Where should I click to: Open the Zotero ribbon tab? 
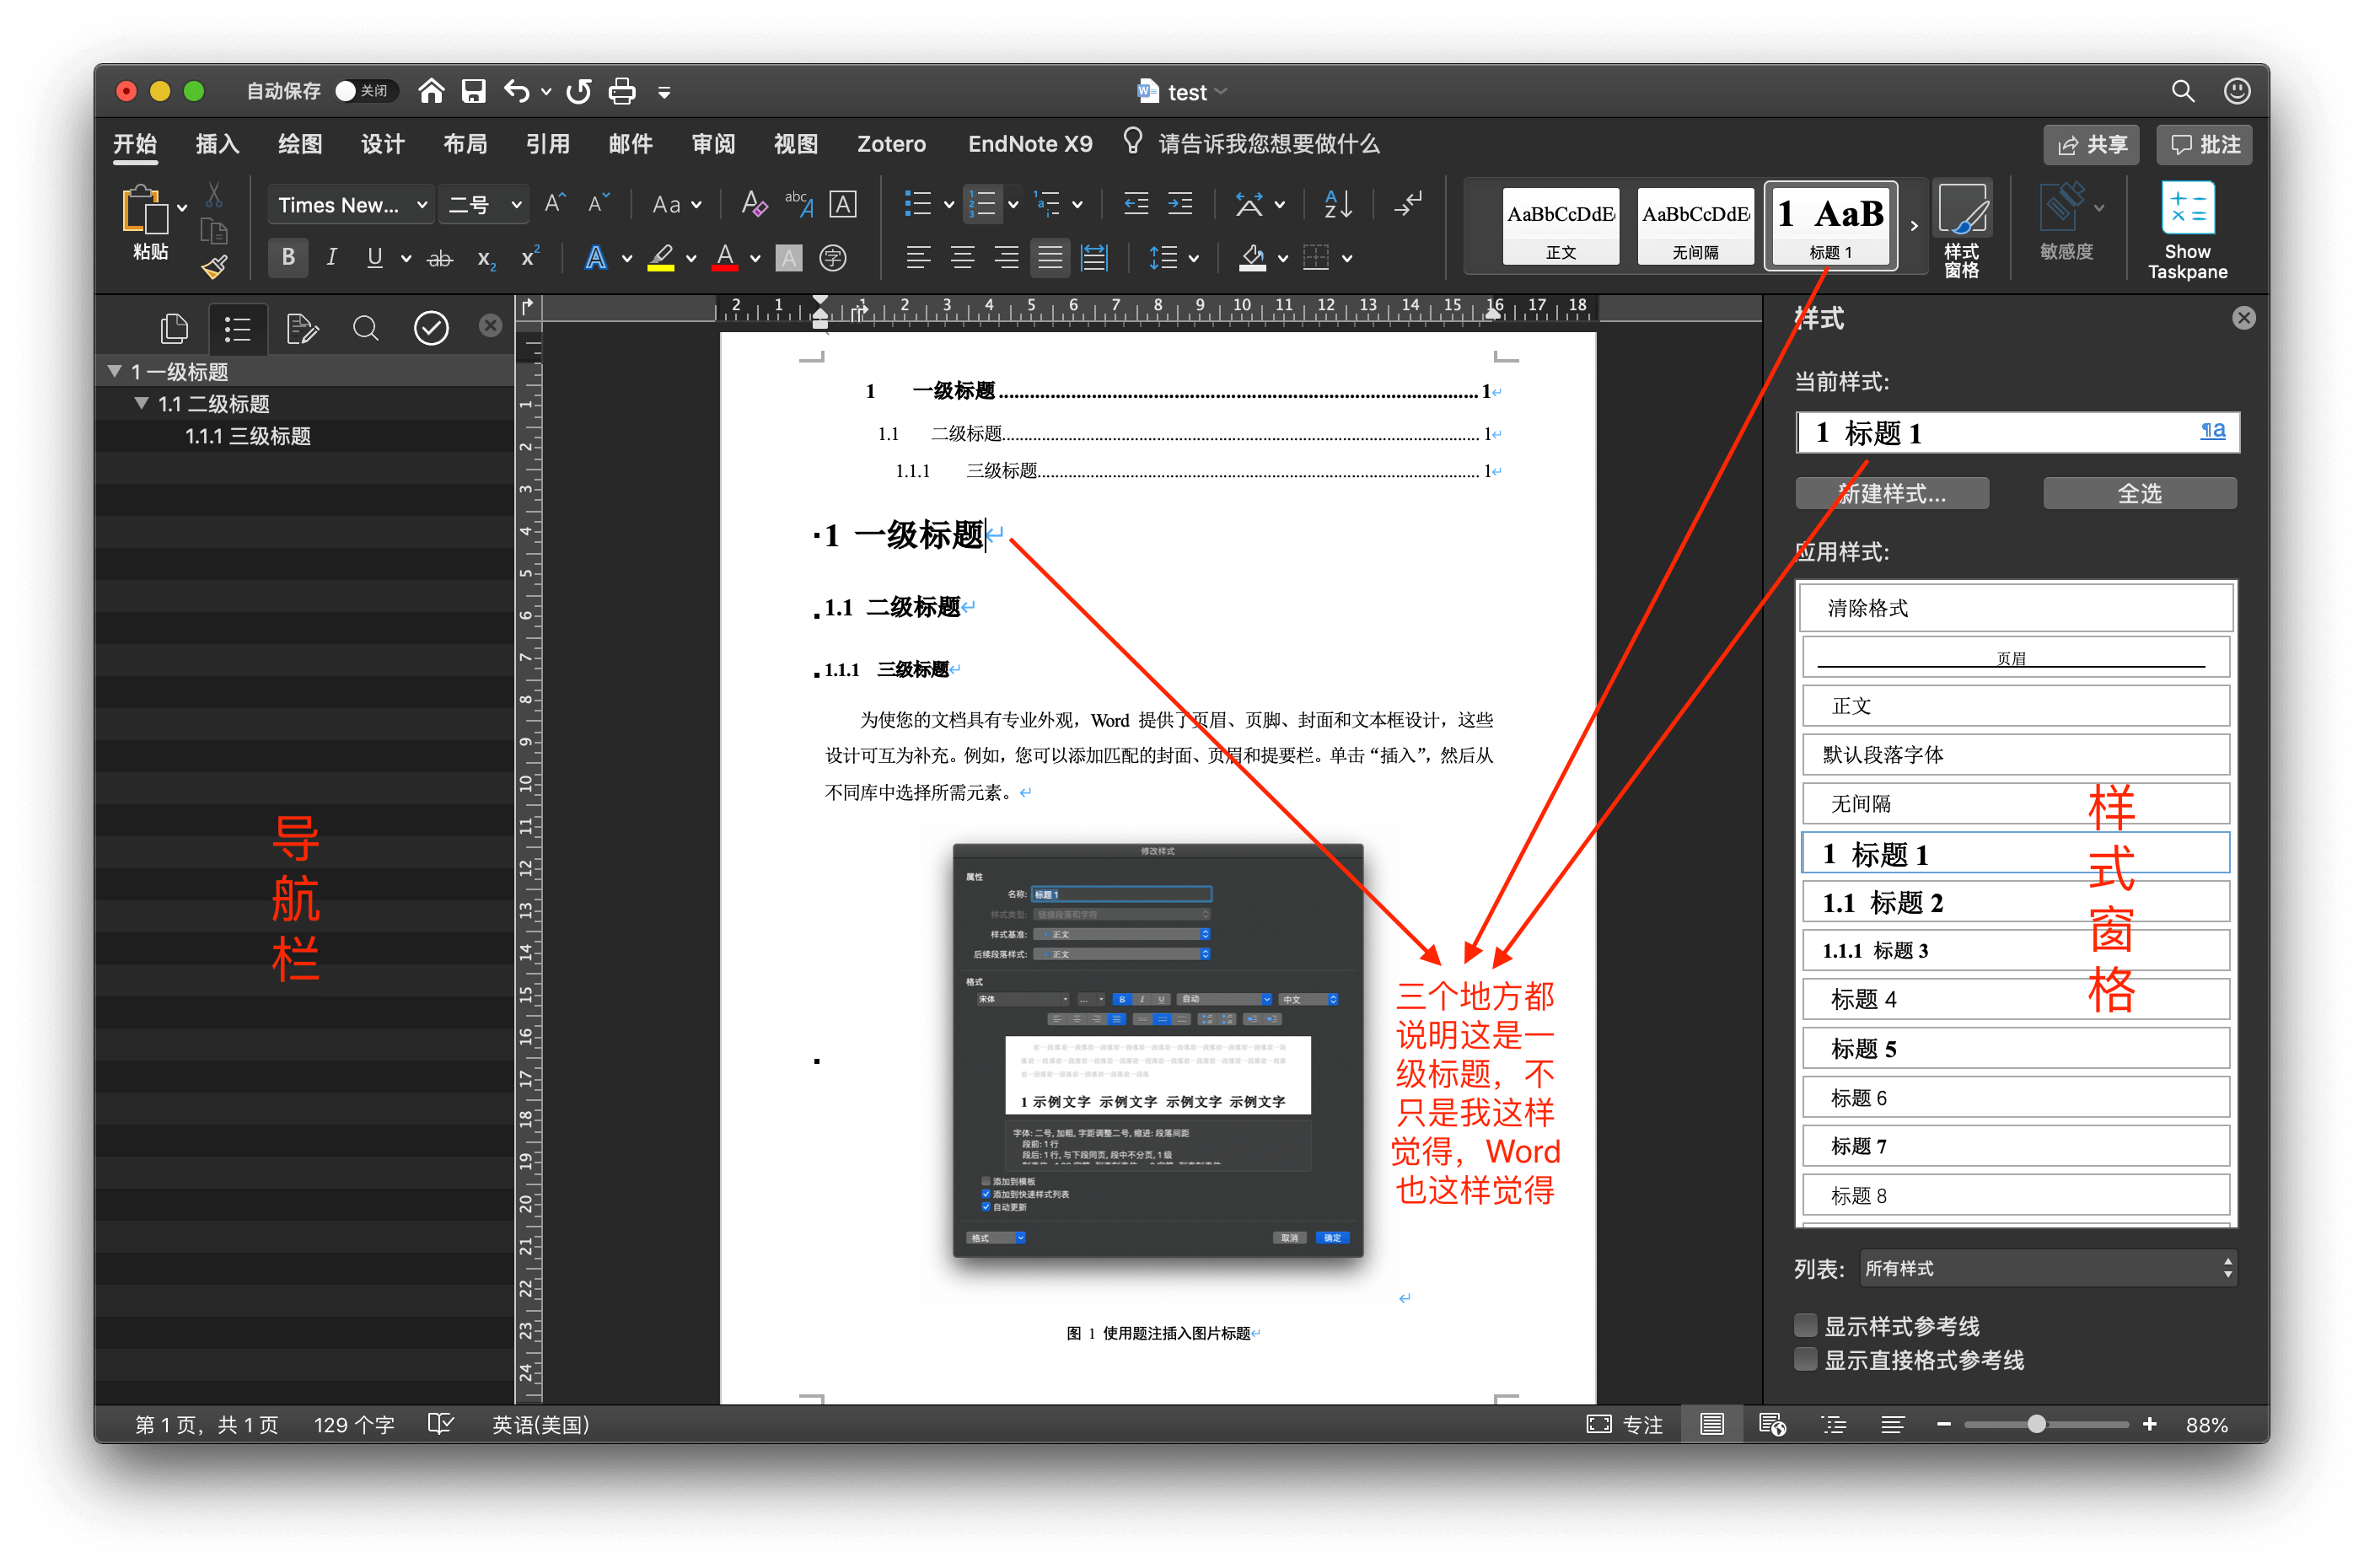[891, 144]
